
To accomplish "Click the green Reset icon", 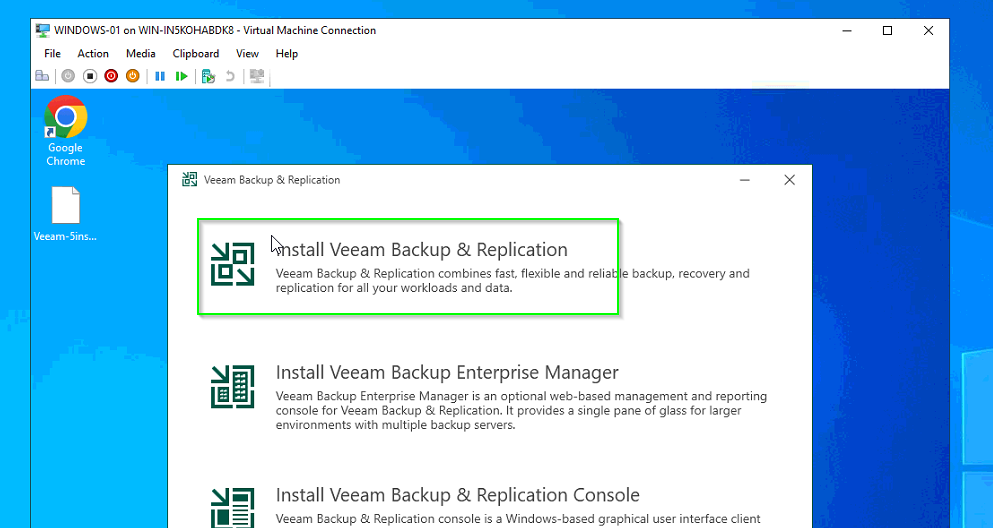I will (x=182, y=77).
